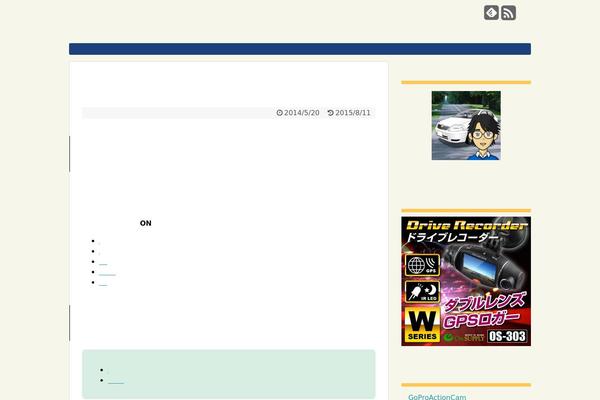Image resolution: width=600 pixels, height=400 pixels.
Task: Open the GoProActionCam link
Action: (437, 397)
